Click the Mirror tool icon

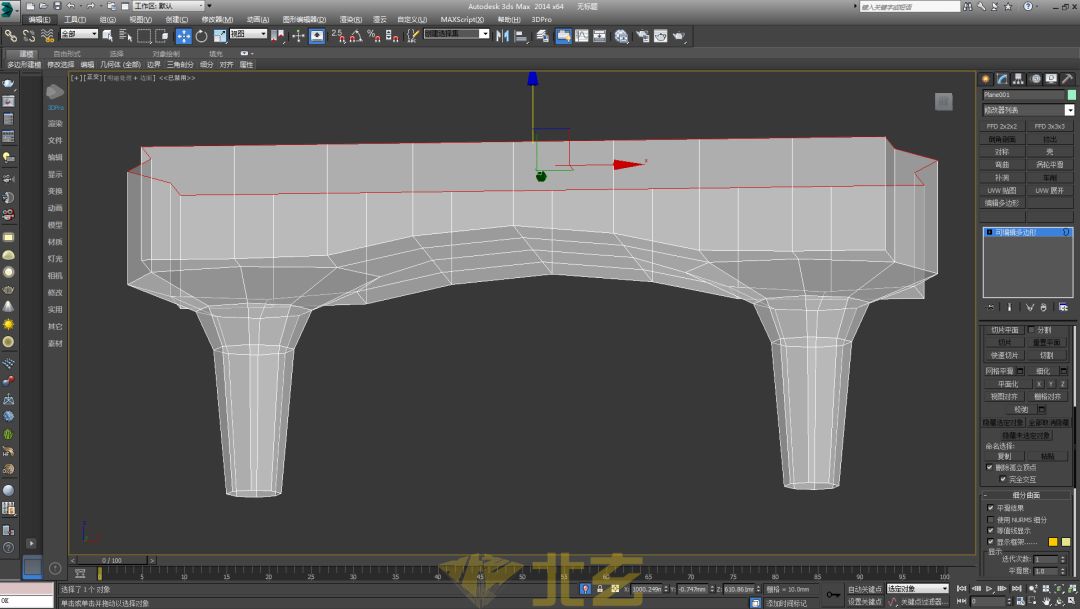[x=503, y=36]
